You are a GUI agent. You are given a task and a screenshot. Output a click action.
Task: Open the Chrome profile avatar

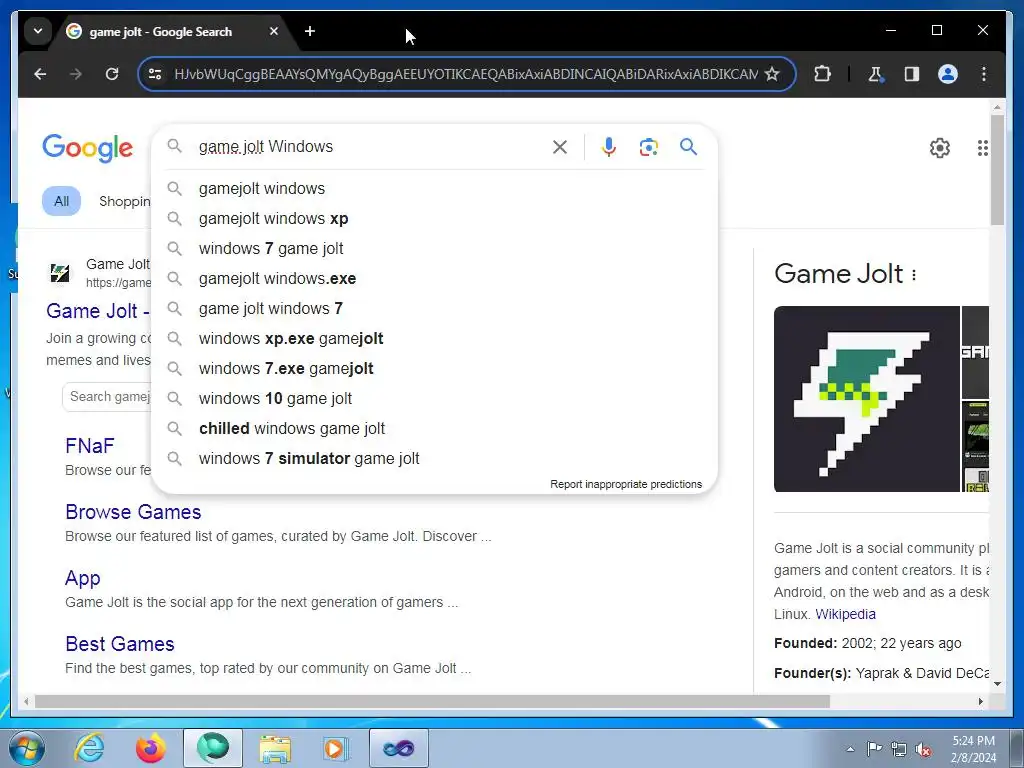pos(948,74)
